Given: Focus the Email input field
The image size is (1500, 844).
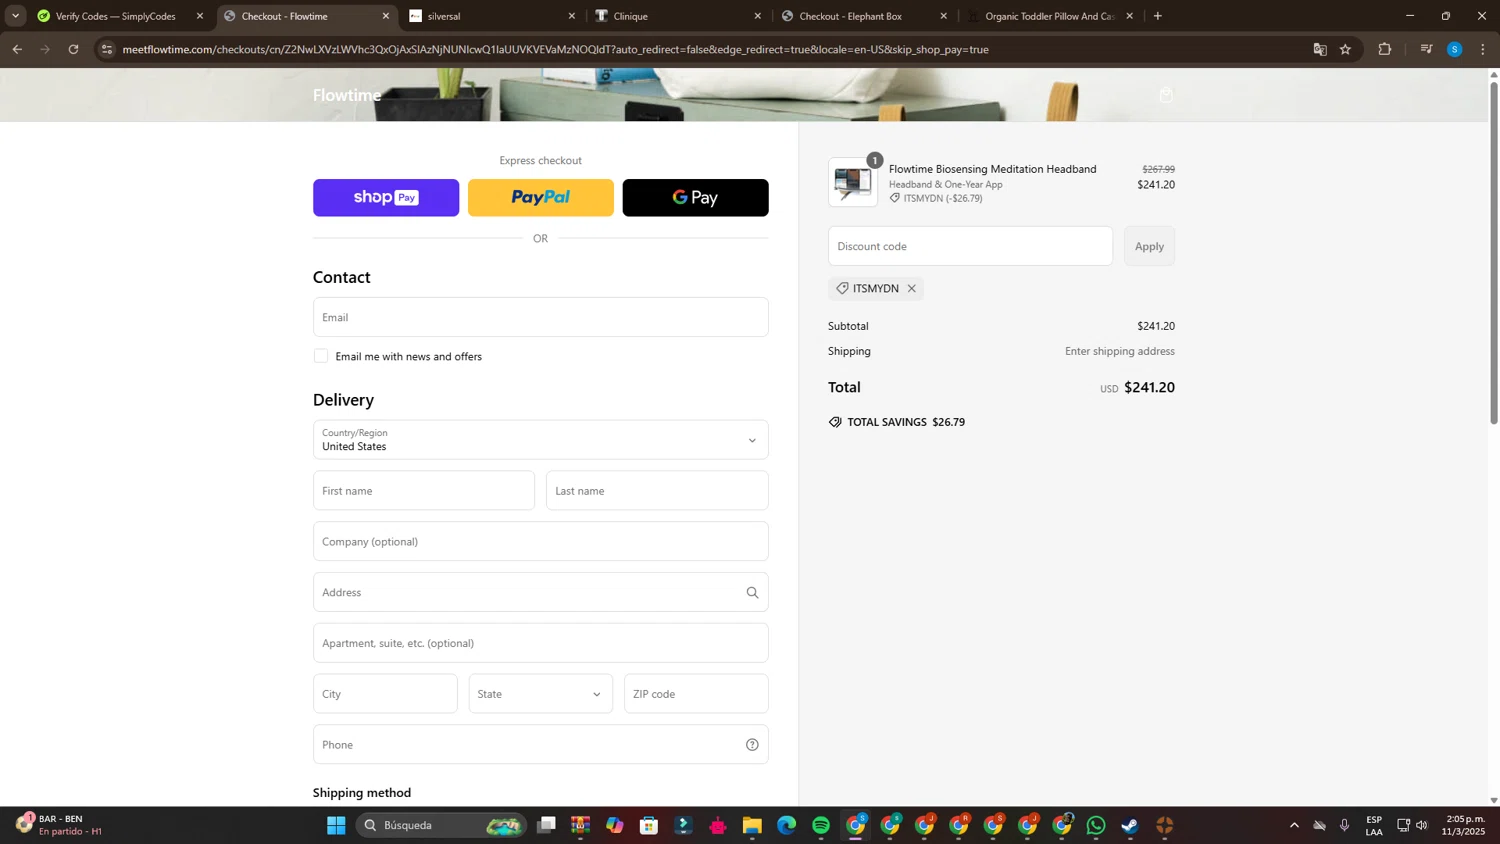Looking at the screenshot, I should tap(540, 317).
